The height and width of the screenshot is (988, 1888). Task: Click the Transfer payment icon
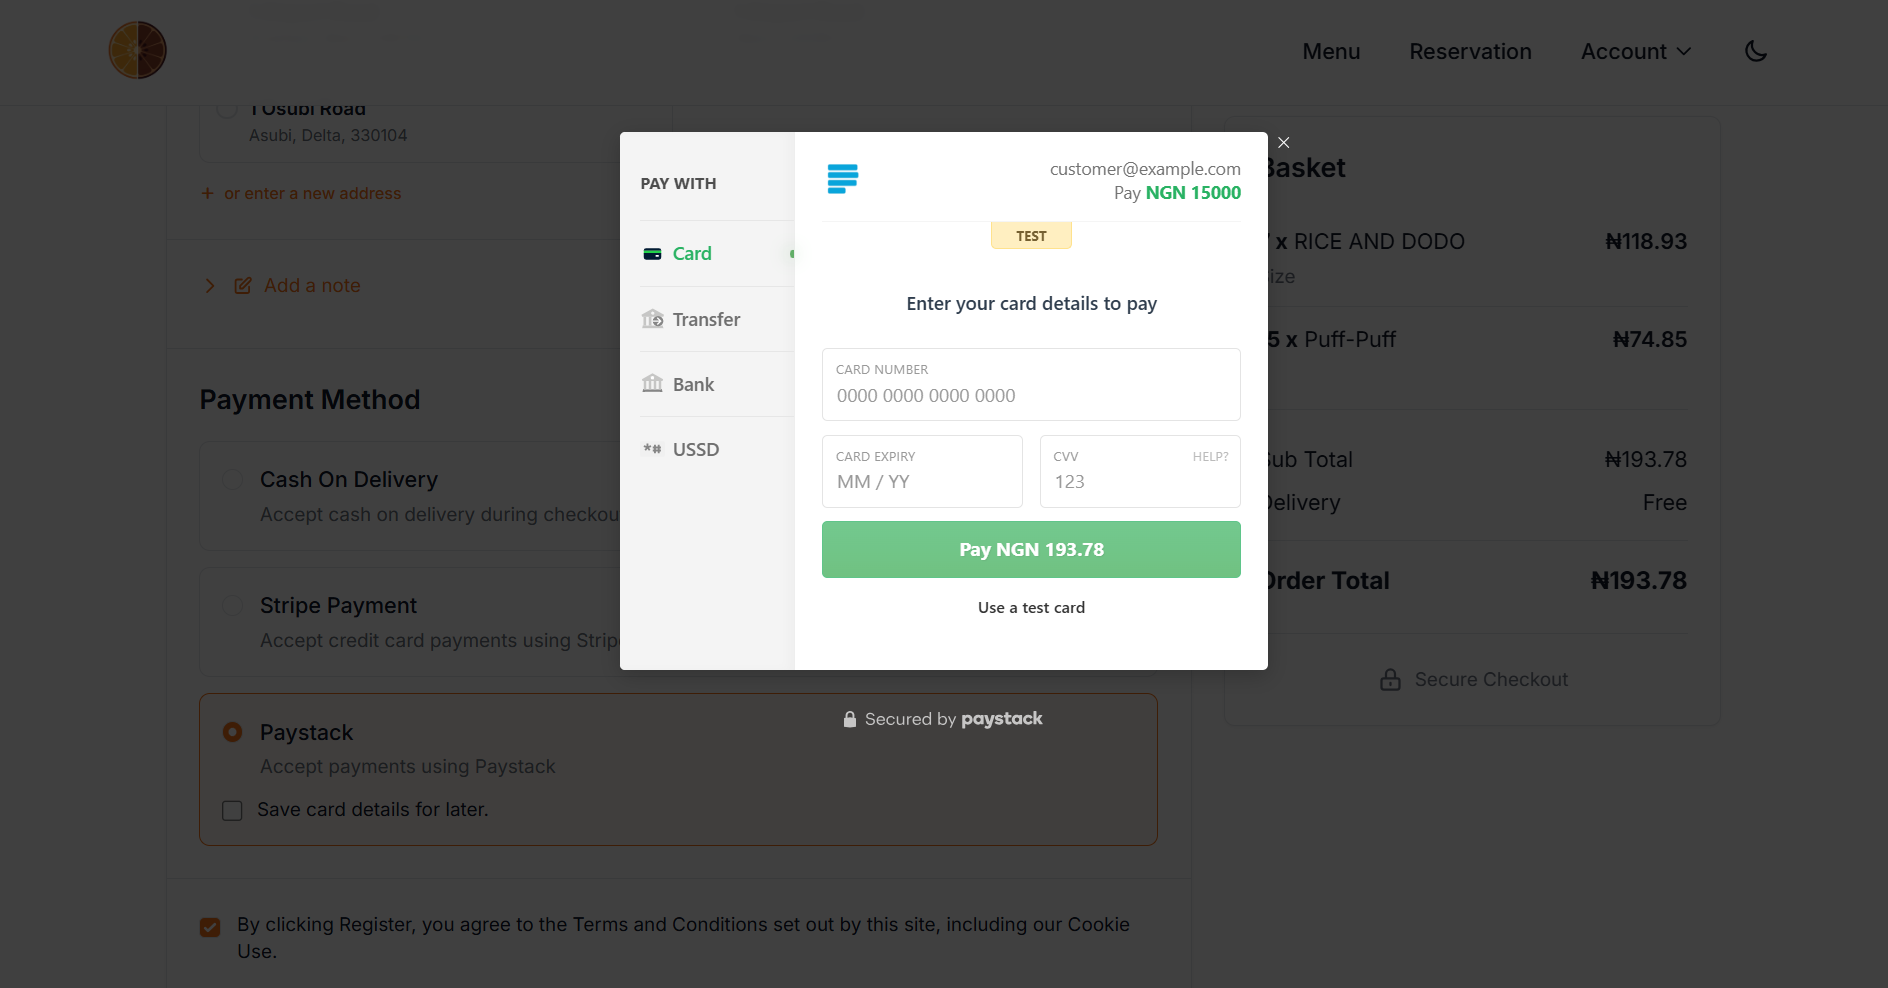pyautogui.click(x=653, y=319)
